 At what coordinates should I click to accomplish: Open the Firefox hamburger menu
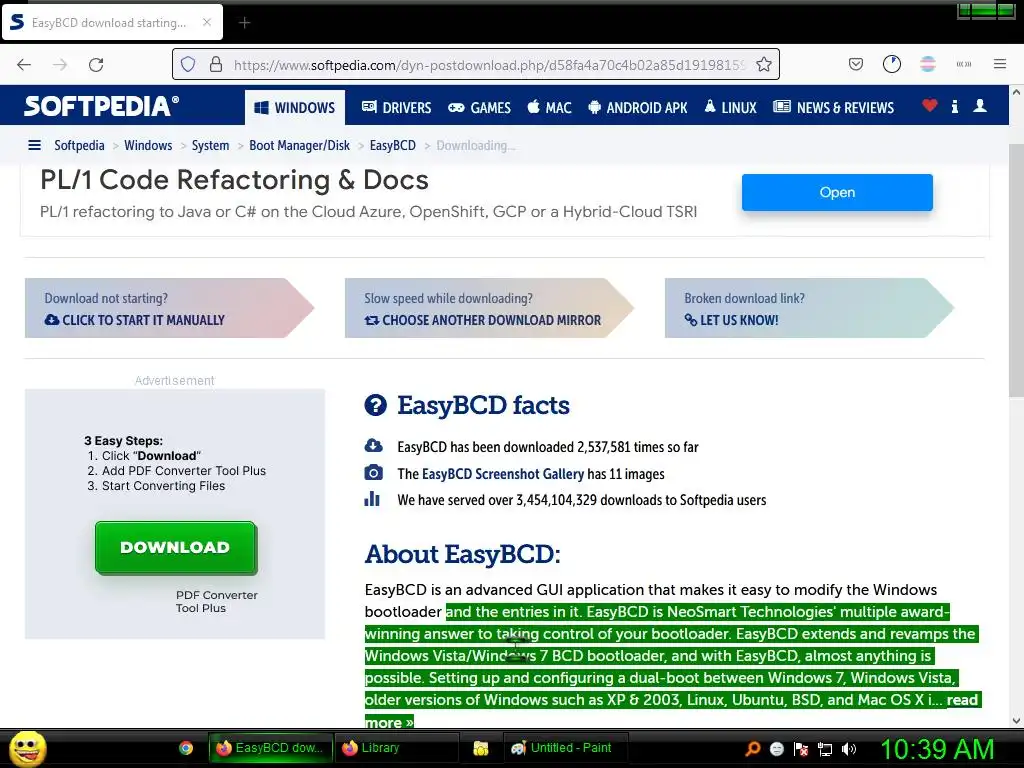tap(999, 64)
